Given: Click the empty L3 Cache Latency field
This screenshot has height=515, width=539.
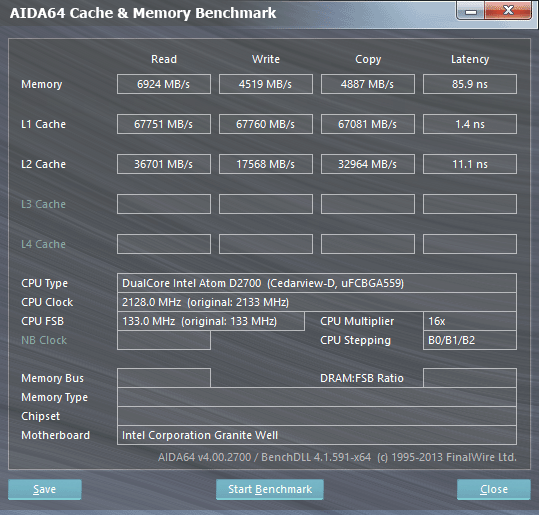Looking at the screenshot, I should (470, 204).
